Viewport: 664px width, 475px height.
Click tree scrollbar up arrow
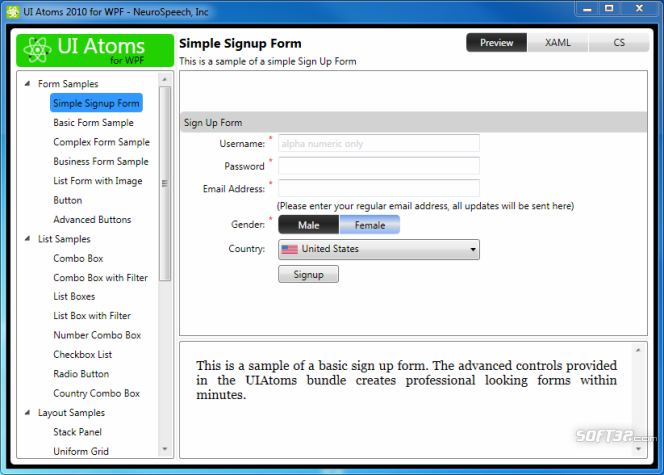click(165, 80)
